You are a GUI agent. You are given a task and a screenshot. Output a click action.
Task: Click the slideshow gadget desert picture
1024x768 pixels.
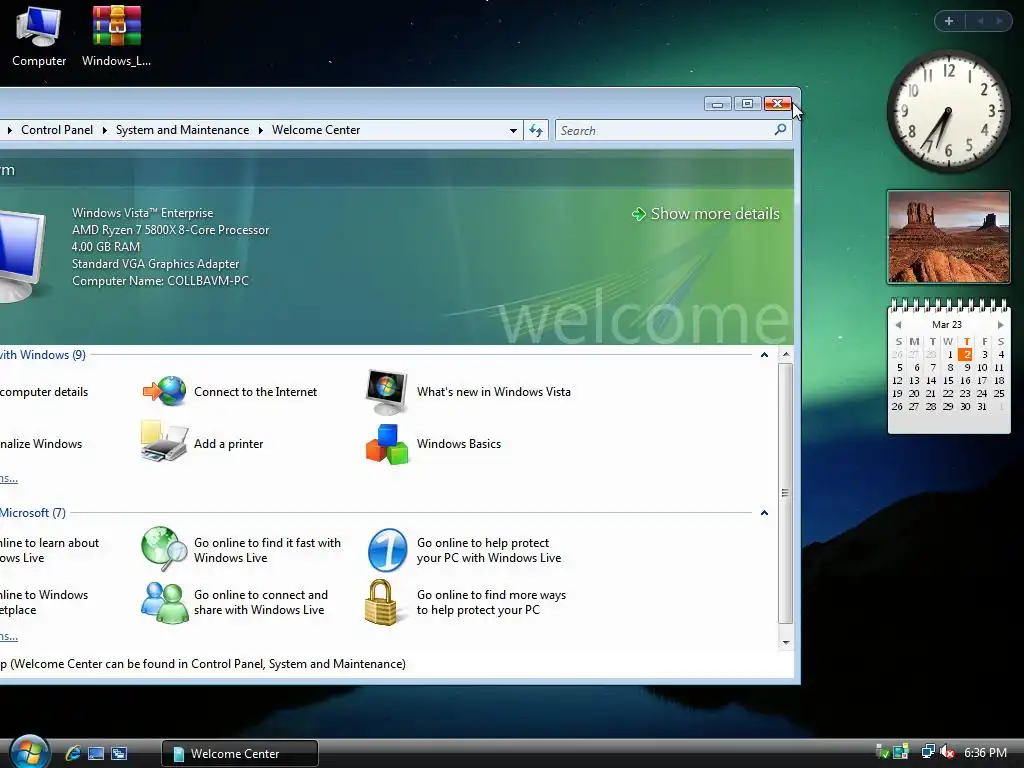948,237
